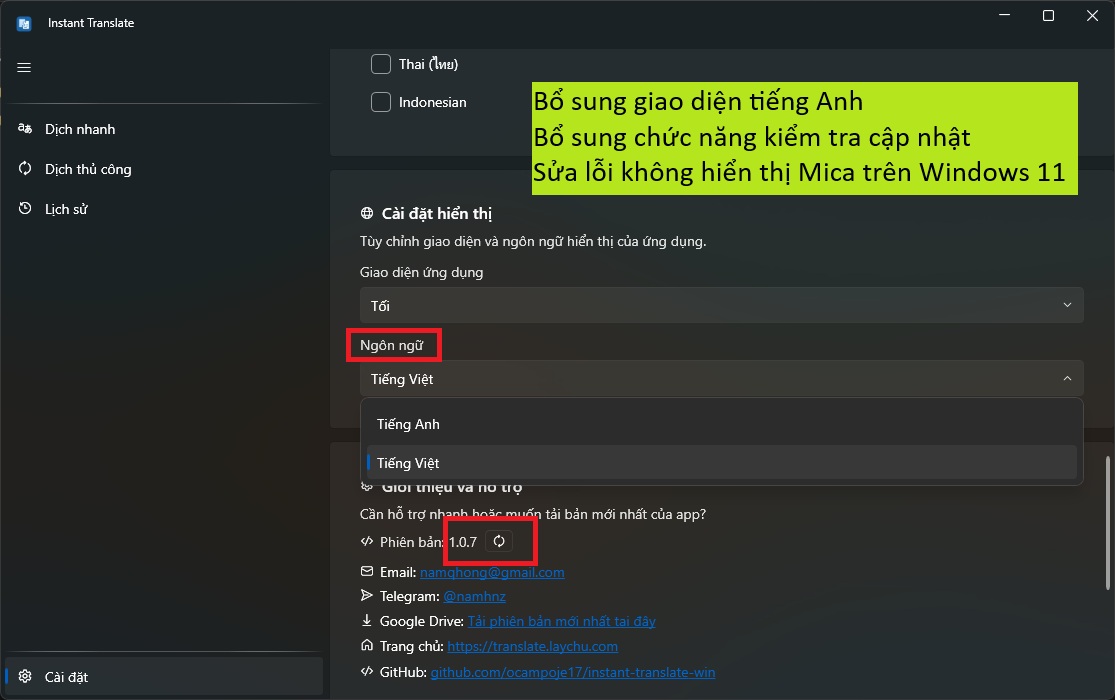Open the Dịch thủ công page
1115x700 pixels.
[164, 169]
